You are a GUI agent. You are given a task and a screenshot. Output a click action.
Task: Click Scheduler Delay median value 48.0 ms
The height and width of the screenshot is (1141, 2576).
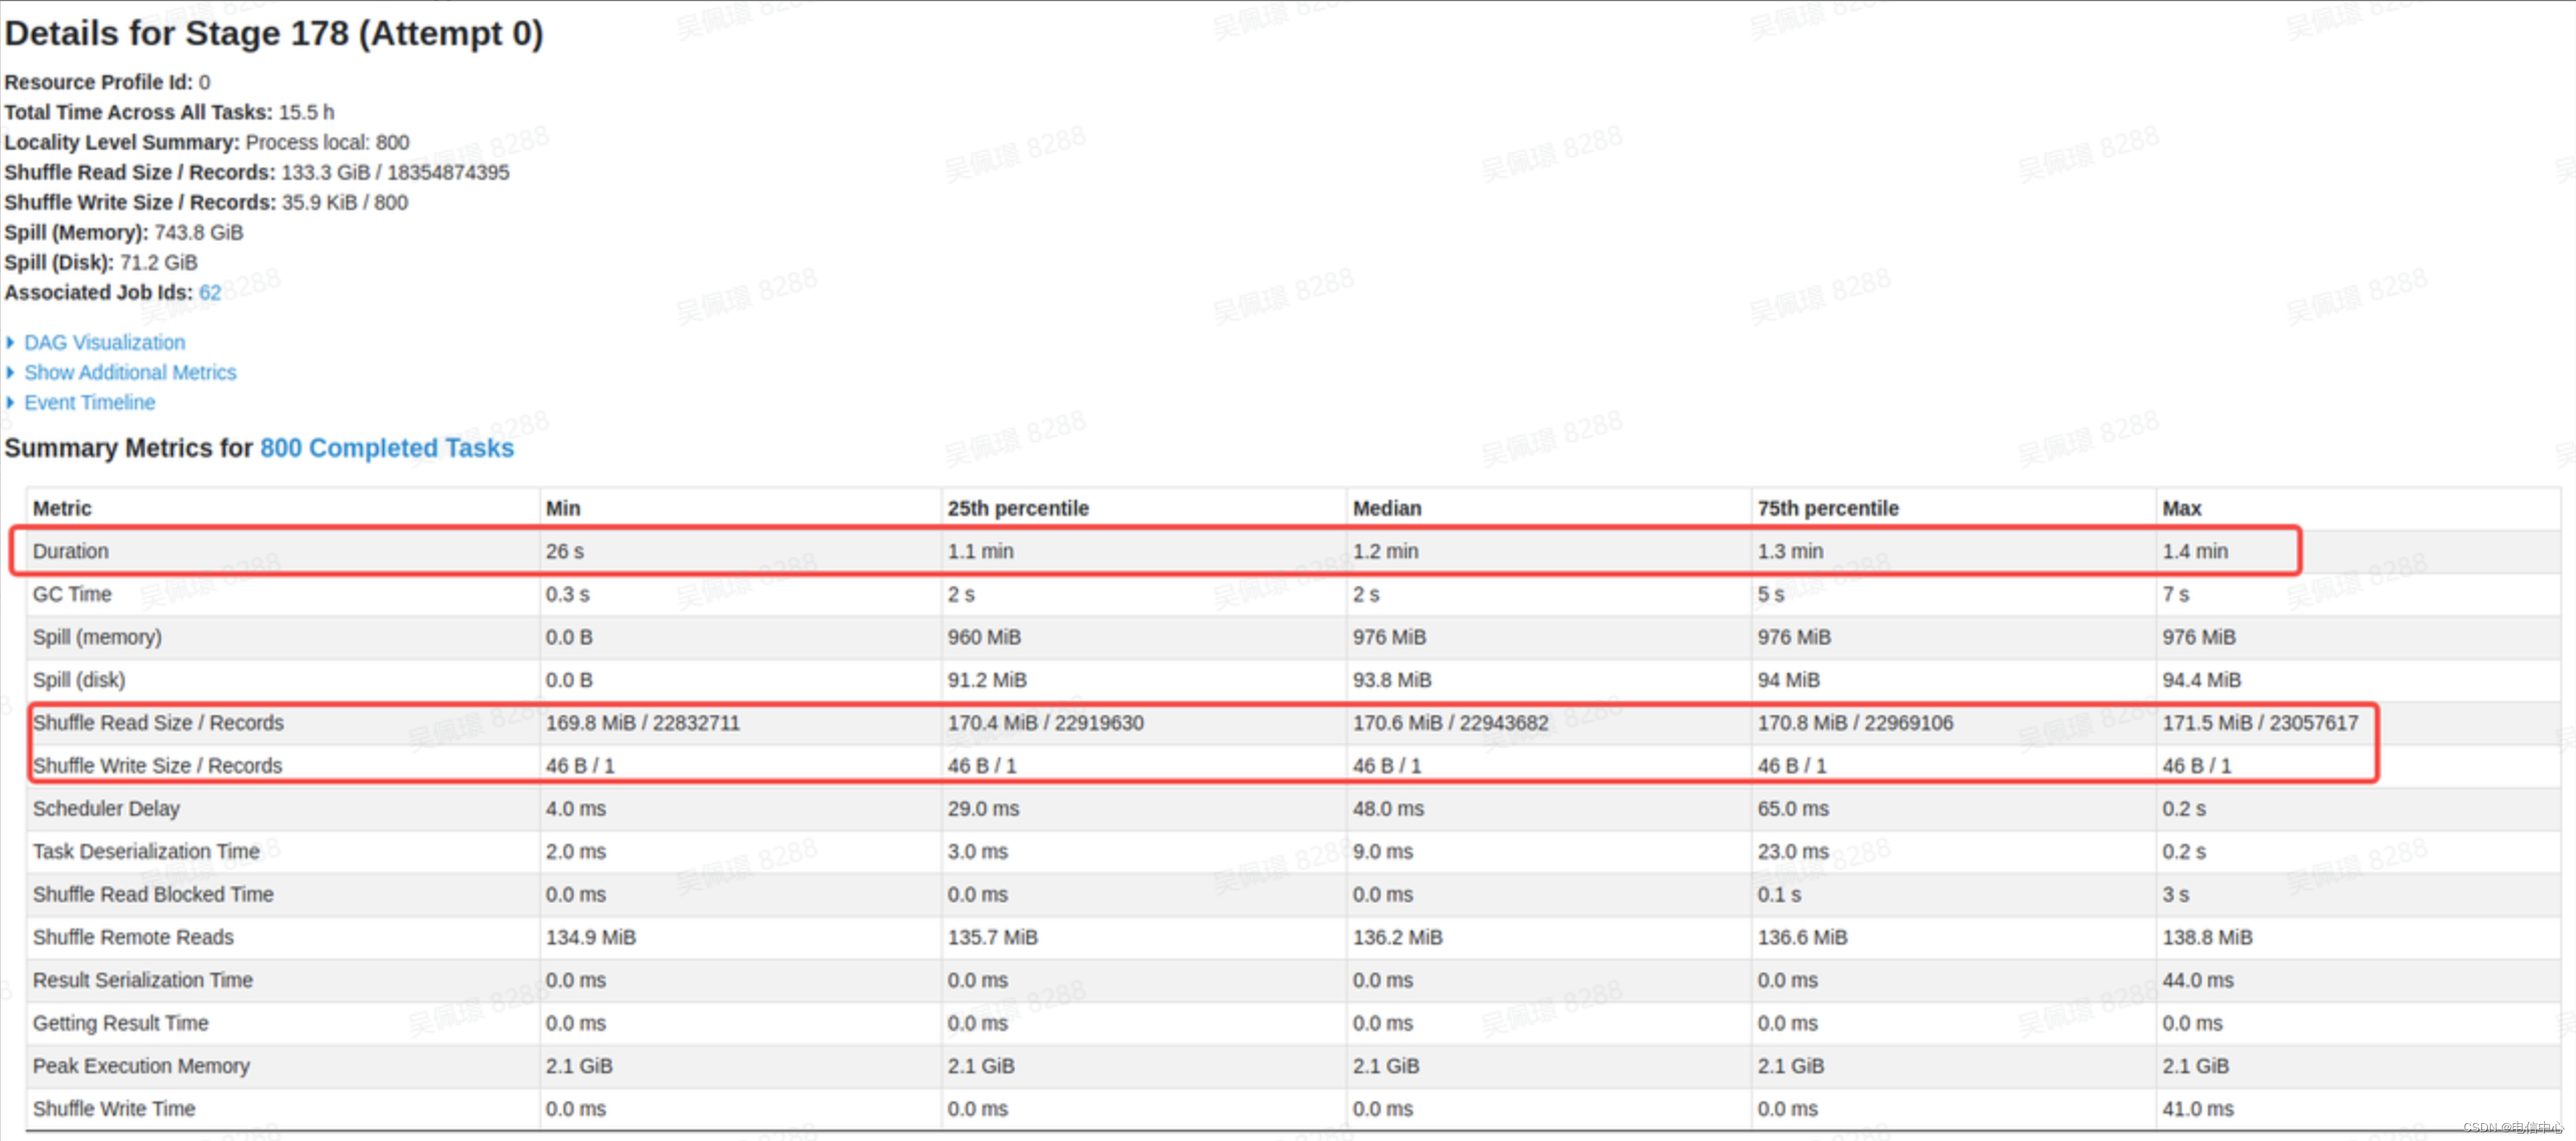1388,809
